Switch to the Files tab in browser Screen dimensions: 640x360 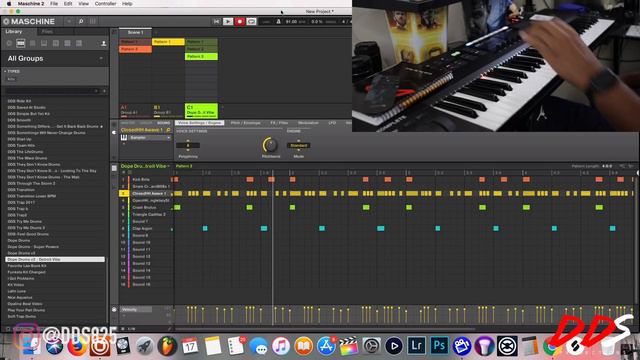tap(47, 31)
